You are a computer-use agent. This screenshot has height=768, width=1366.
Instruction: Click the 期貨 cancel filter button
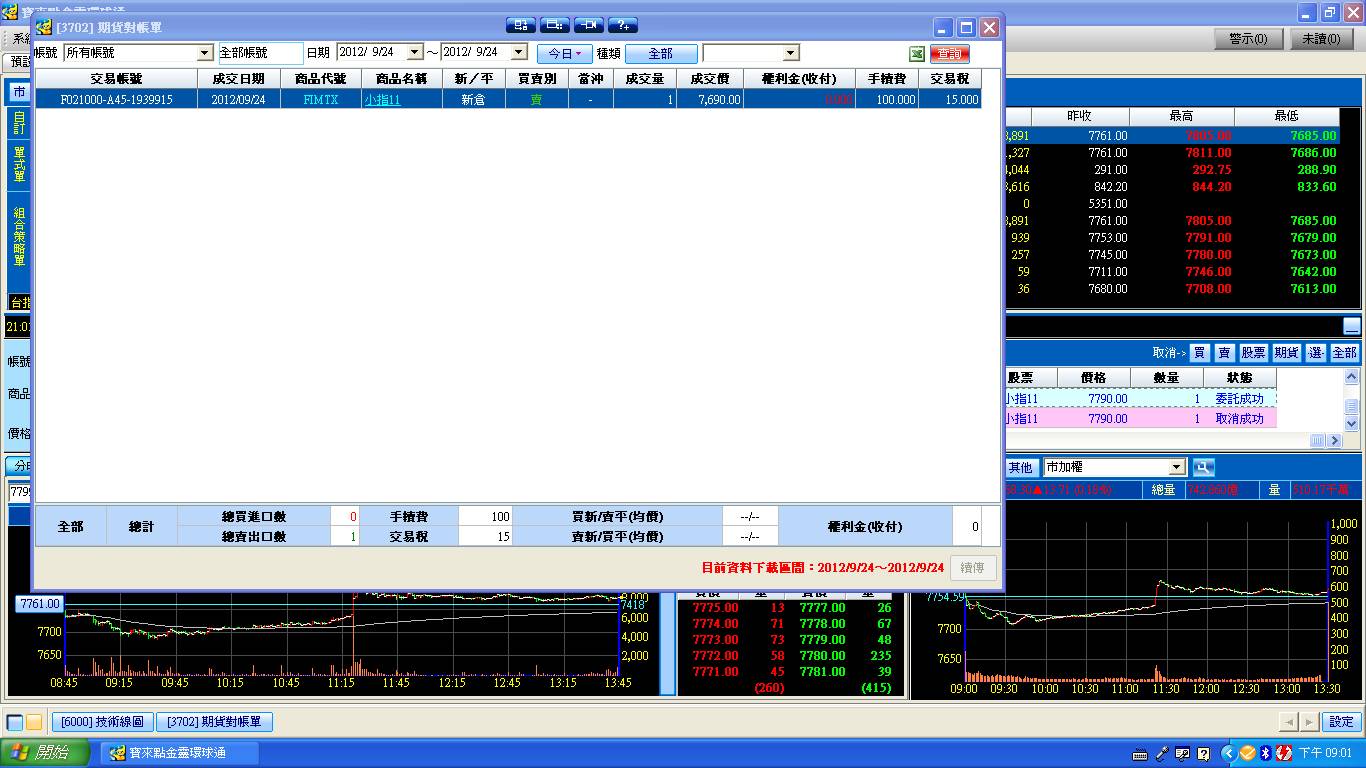[x=1286, y=353]
